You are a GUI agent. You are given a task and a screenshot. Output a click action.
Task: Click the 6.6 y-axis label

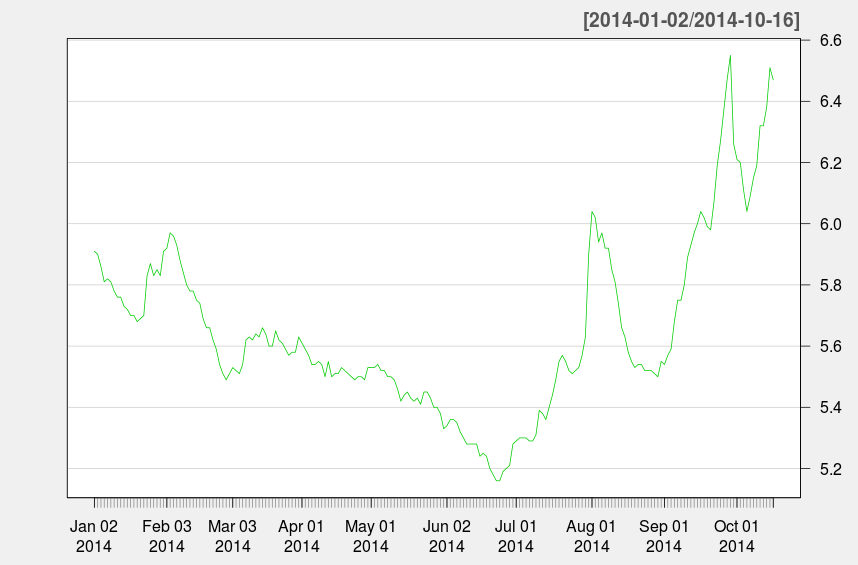tap(830, 40)
